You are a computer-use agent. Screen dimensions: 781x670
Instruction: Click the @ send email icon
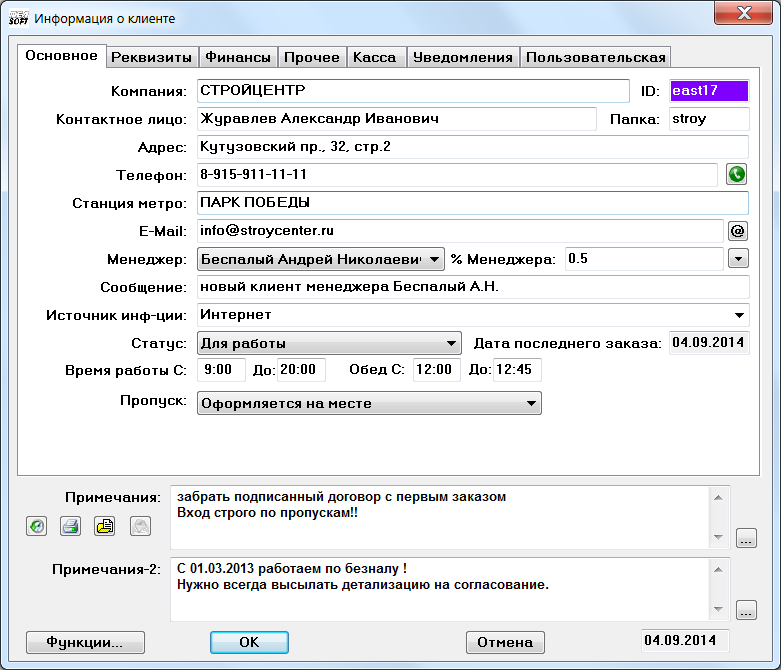[x=738, y=231]
